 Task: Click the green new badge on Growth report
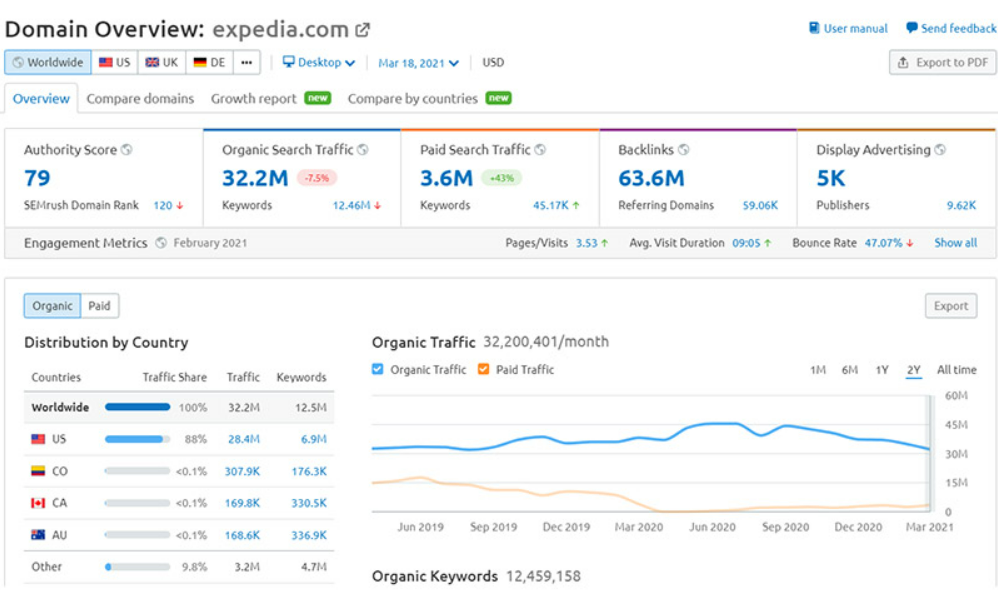(318, 98)
